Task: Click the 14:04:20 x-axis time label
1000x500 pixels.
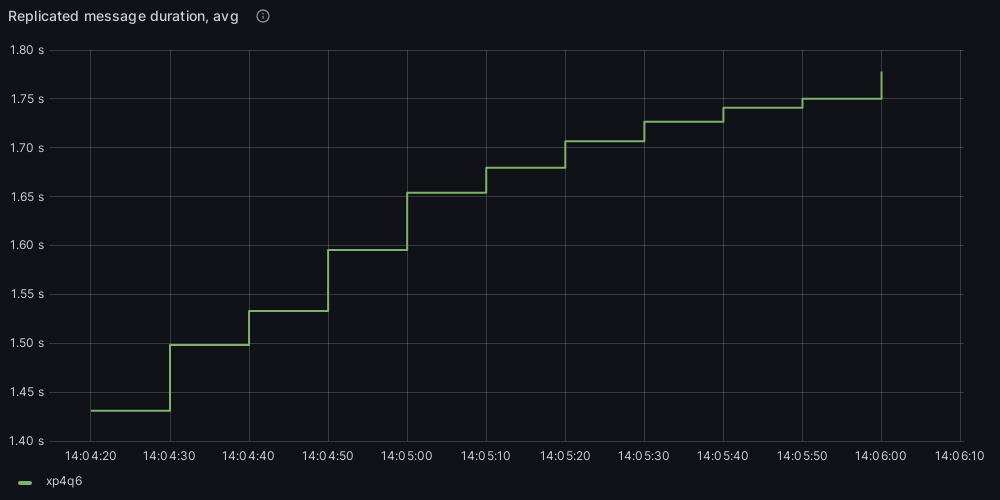Action: (90, 456)
